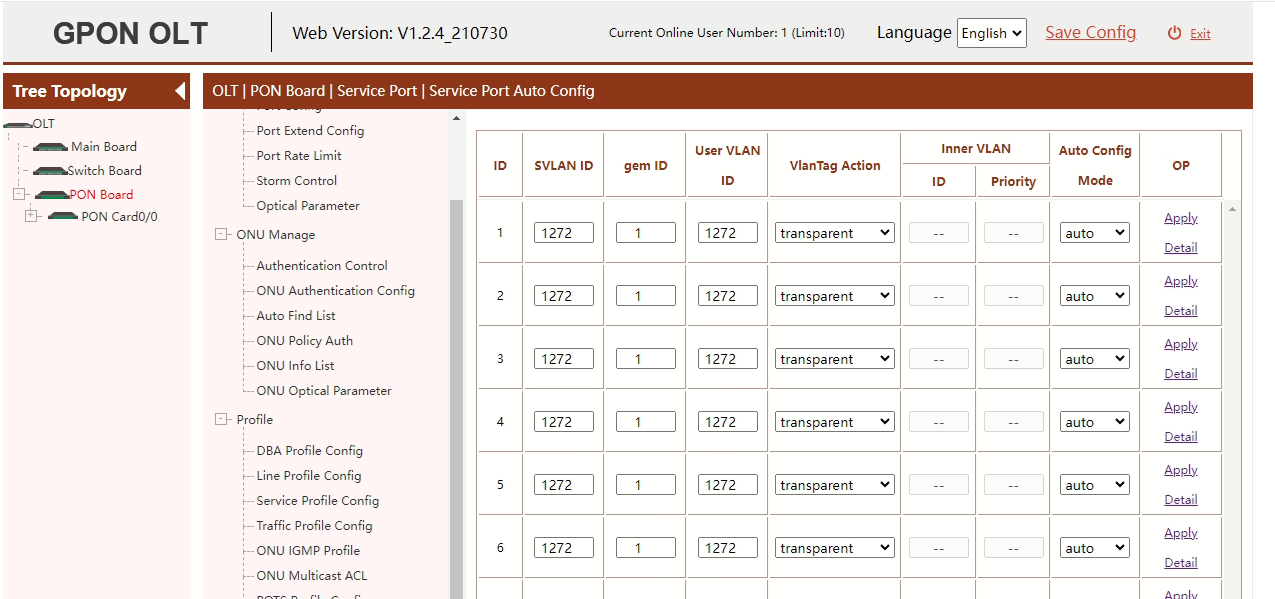Image resolution: width=1275 pixels, height=599 pixels.
Task: Click Detail for row 2
Action: pos(1181,311)
